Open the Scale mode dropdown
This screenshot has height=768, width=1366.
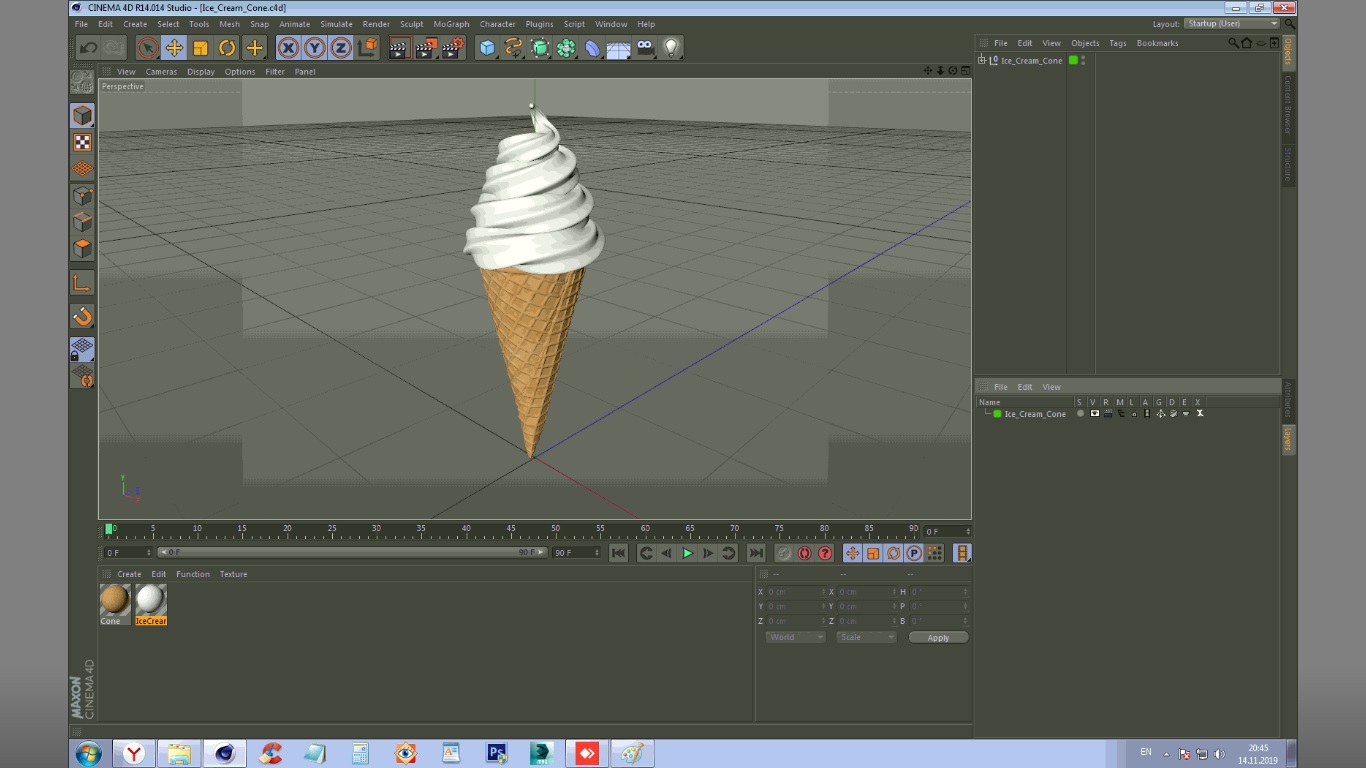866,637
